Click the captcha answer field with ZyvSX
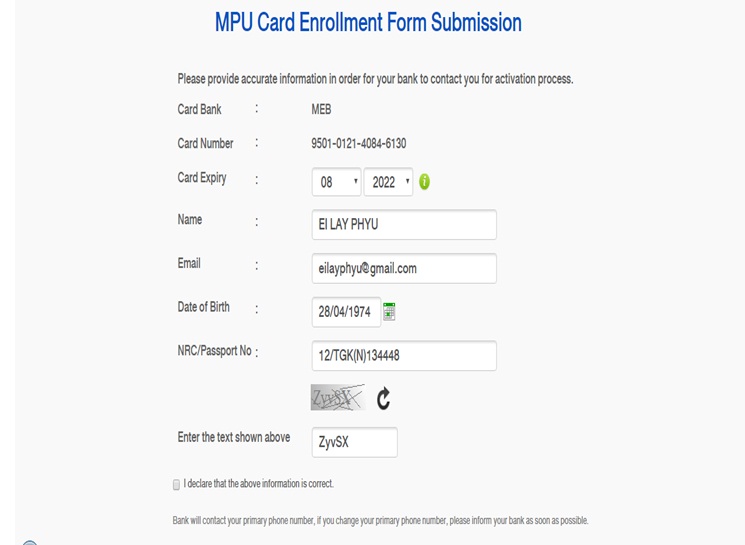The width and height of the screenshot is (745, 545). pos(354,442)
